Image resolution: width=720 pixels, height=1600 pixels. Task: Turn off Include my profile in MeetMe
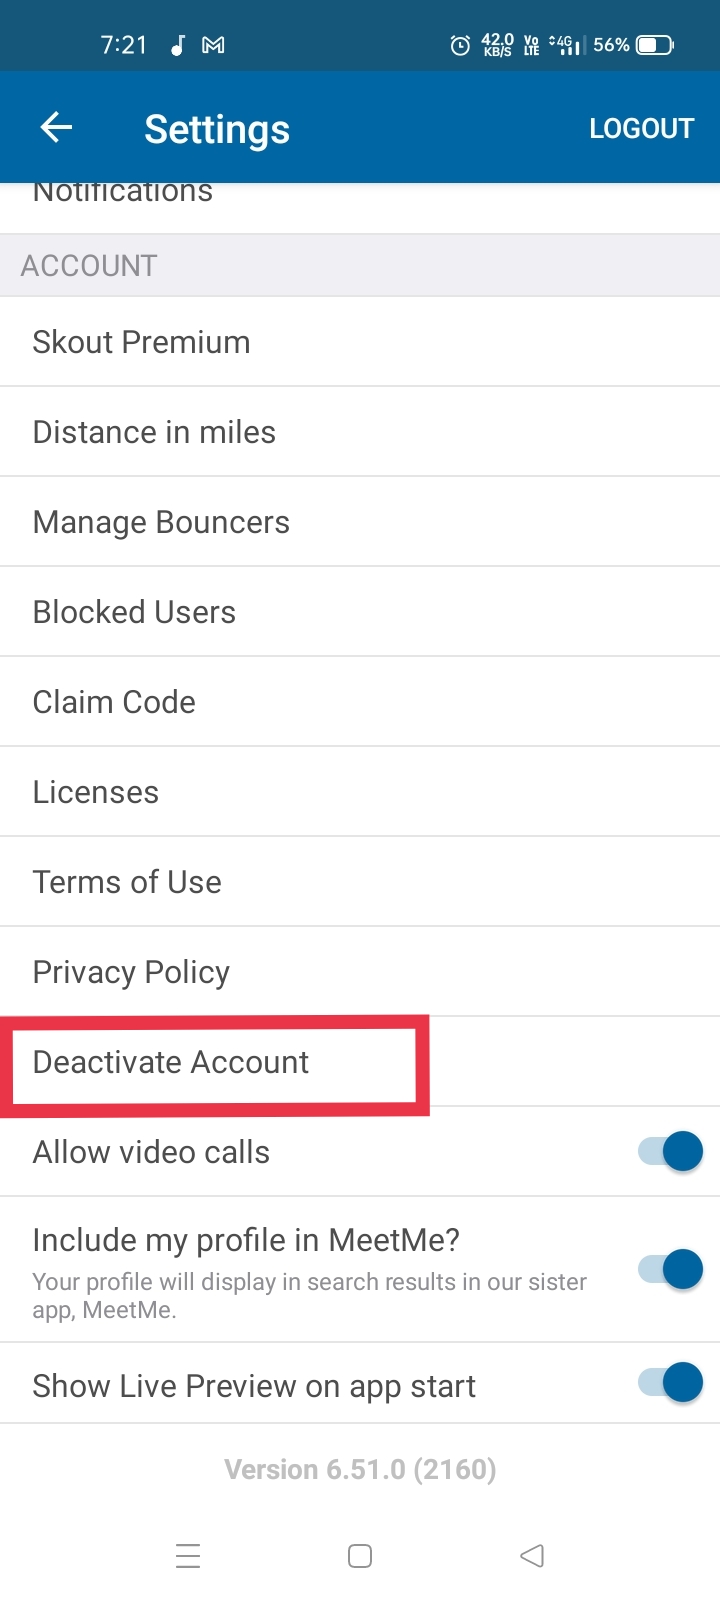pos(671,1269)
